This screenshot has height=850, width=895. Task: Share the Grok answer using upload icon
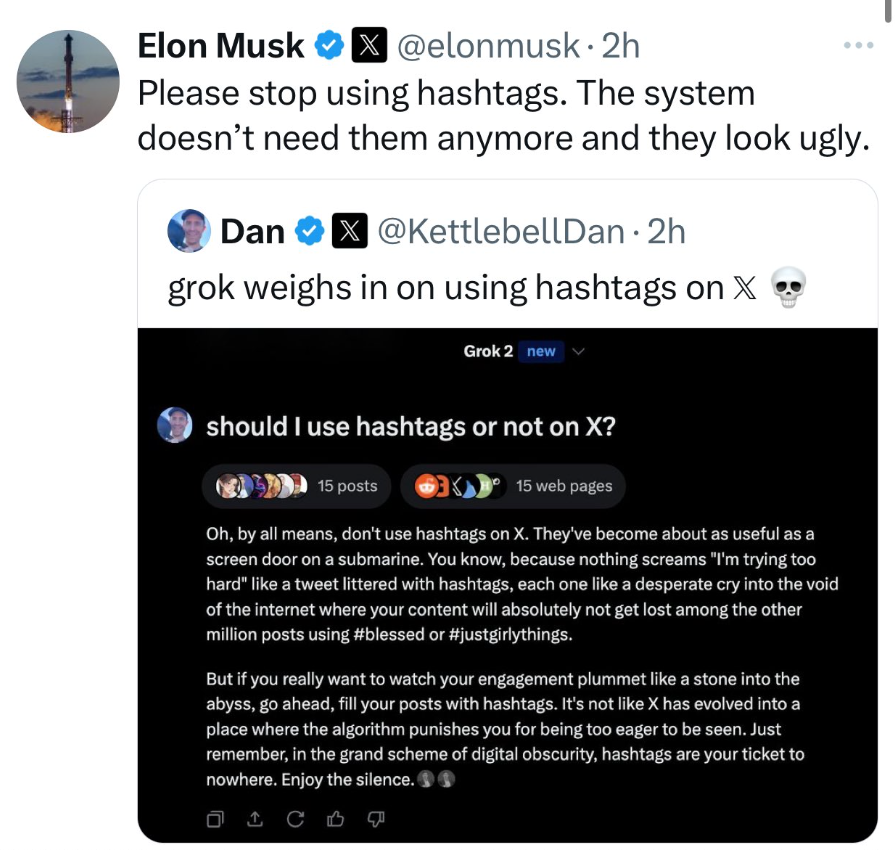[x=255, y=819]
